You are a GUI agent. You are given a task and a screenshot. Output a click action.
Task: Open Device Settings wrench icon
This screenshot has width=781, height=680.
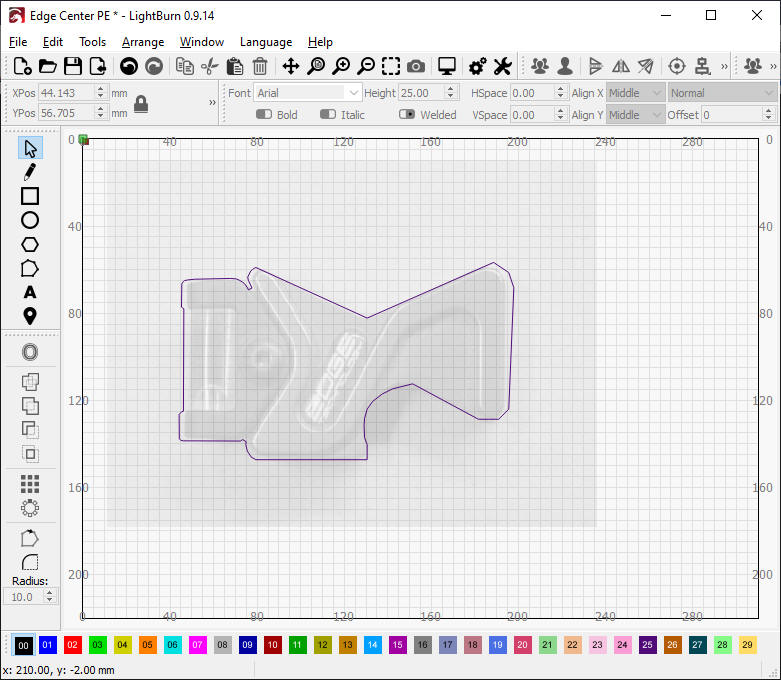(x=502, y=66)
